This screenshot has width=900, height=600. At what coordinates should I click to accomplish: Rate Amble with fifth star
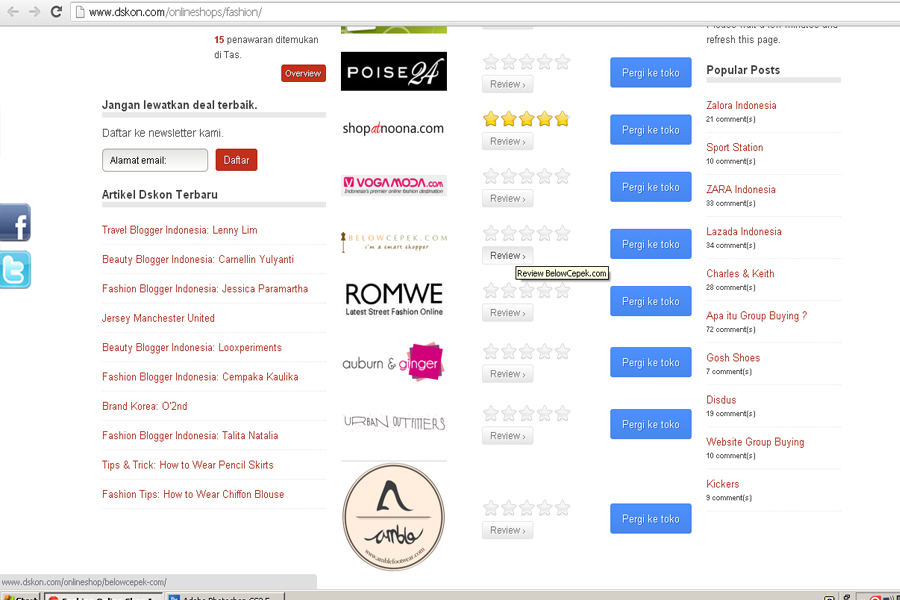pos(562,508)
